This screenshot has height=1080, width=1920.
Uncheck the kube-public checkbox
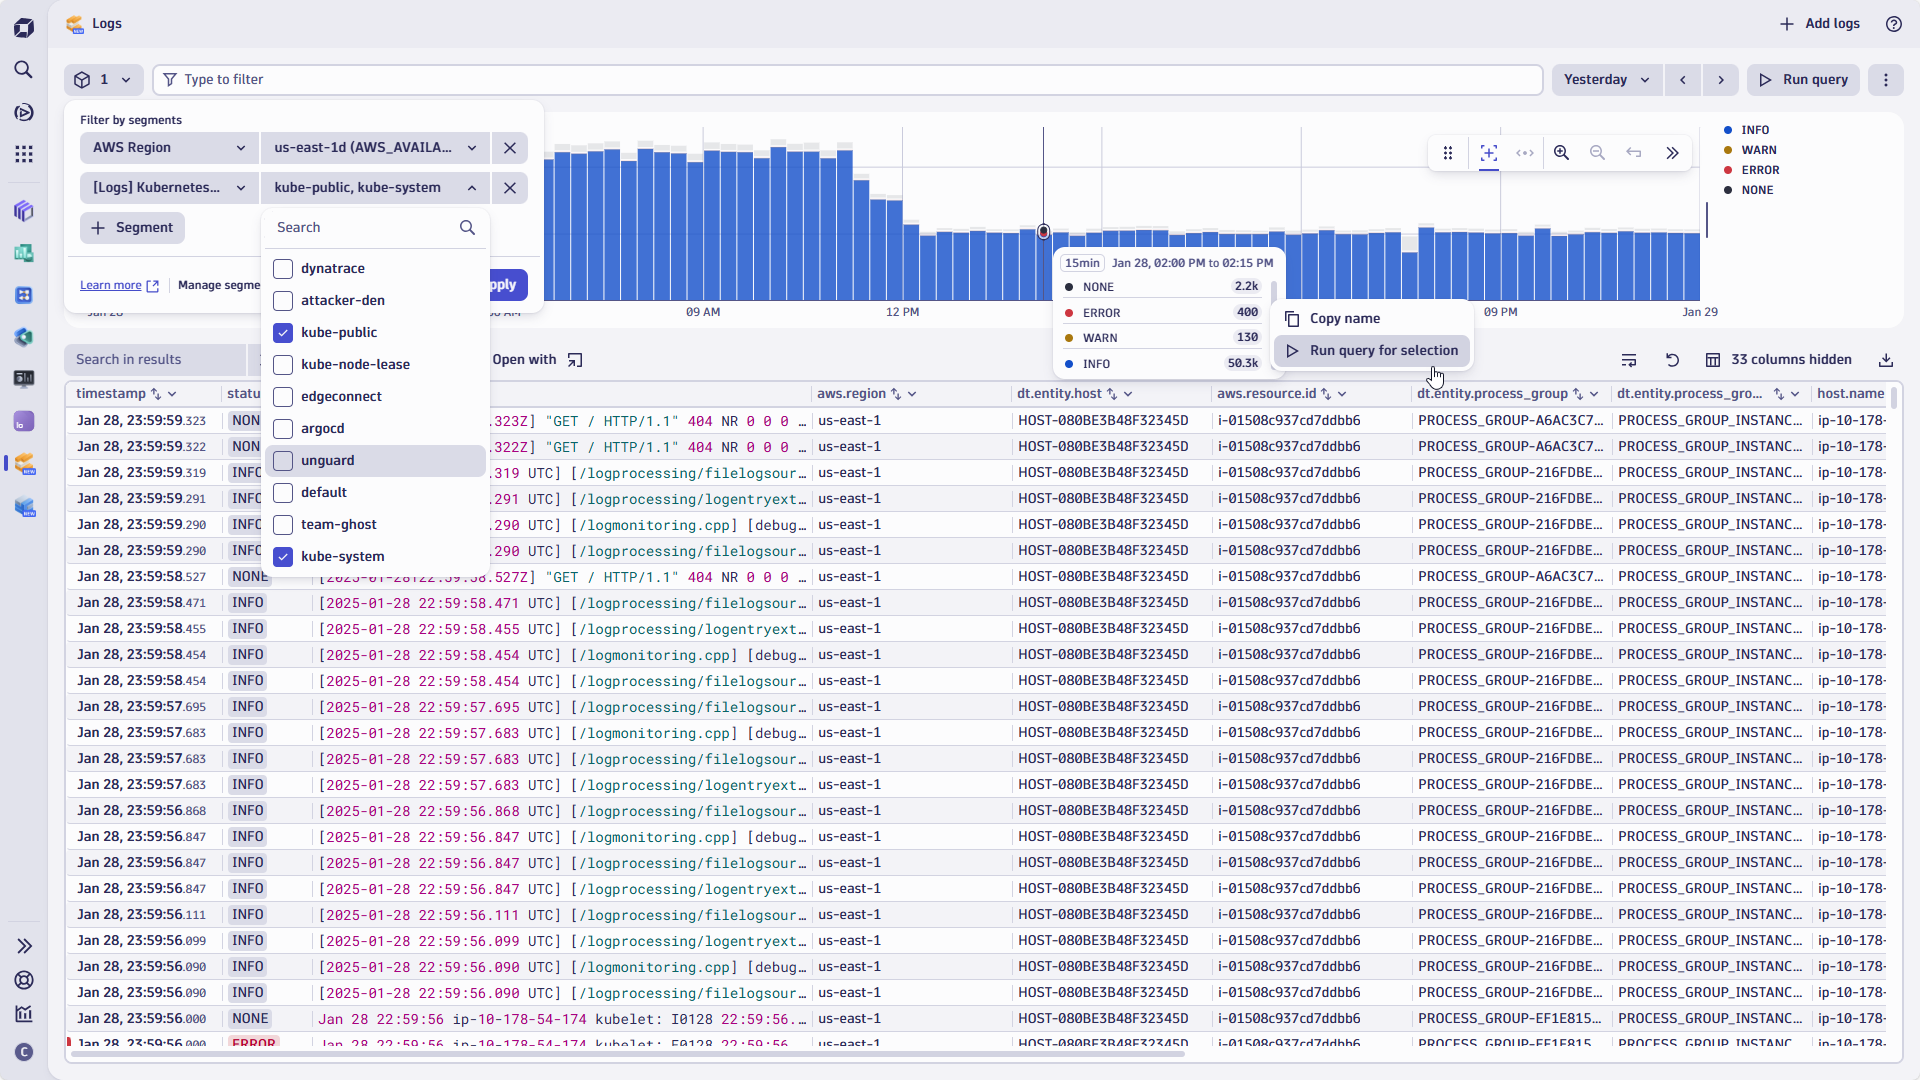(283, 332)
